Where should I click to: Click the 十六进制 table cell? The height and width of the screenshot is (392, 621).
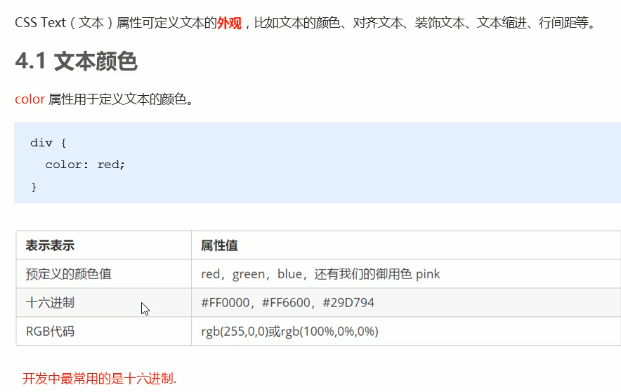pyautogui.click(x=104, y=303)
